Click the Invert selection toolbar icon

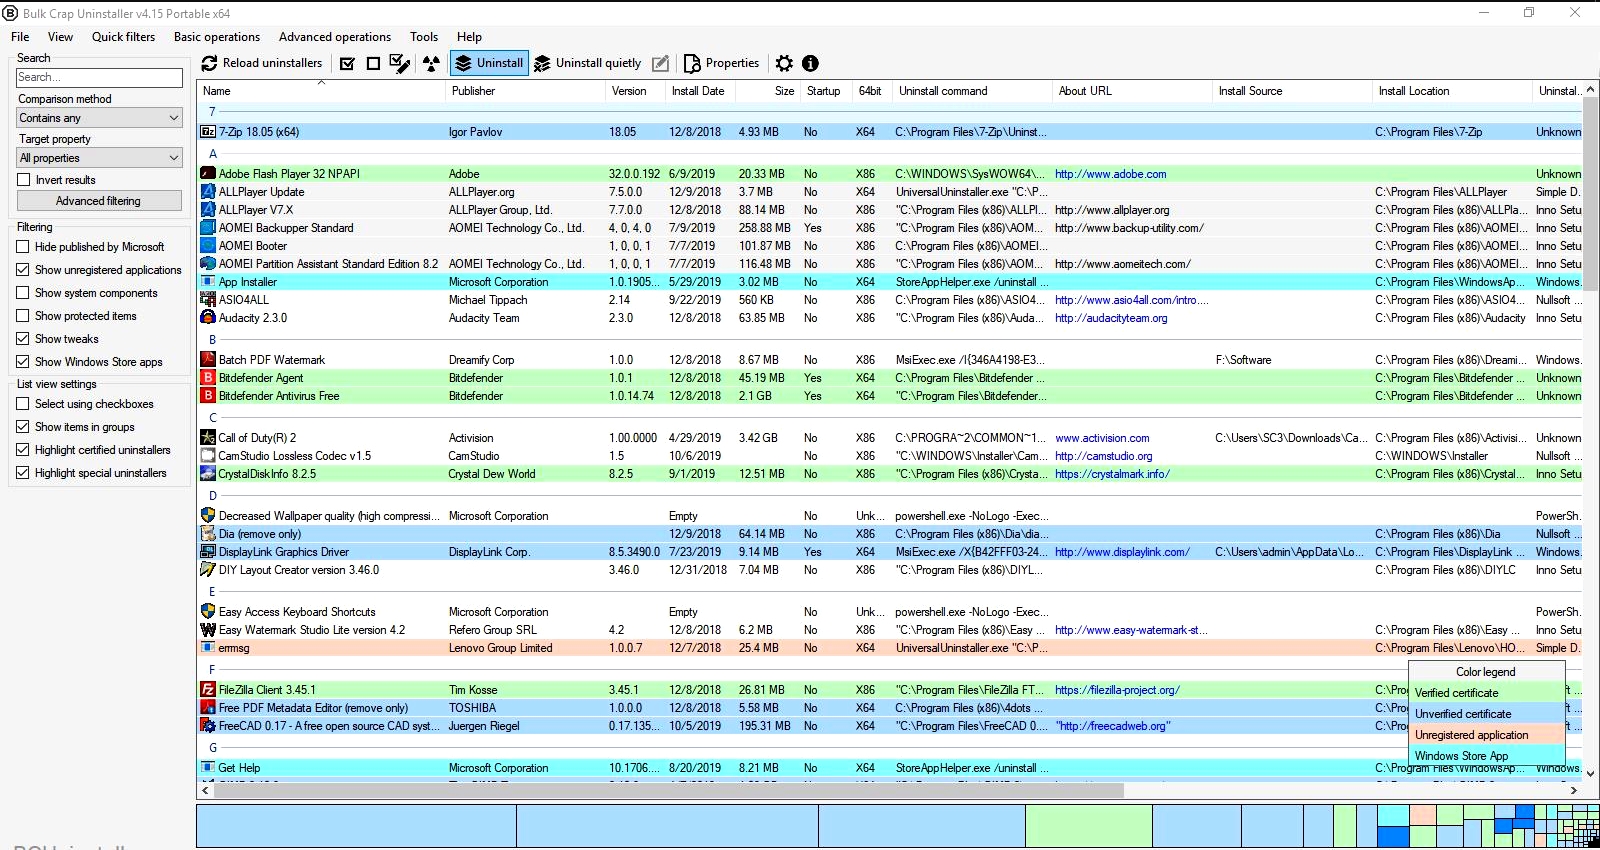click(x=400, y=63)
